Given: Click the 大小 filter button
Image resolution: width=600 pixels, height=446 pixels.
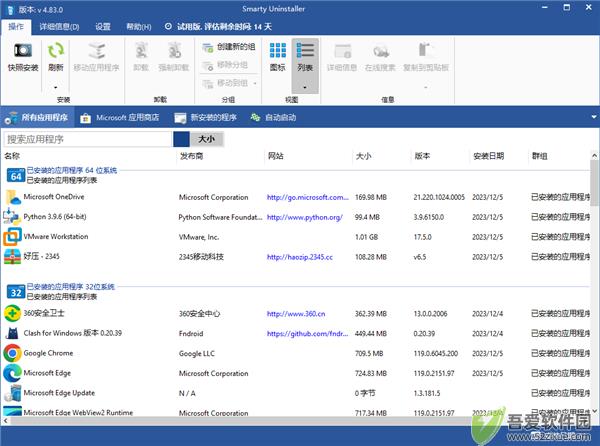Looking at the screenshot, I should click(207, 139).
